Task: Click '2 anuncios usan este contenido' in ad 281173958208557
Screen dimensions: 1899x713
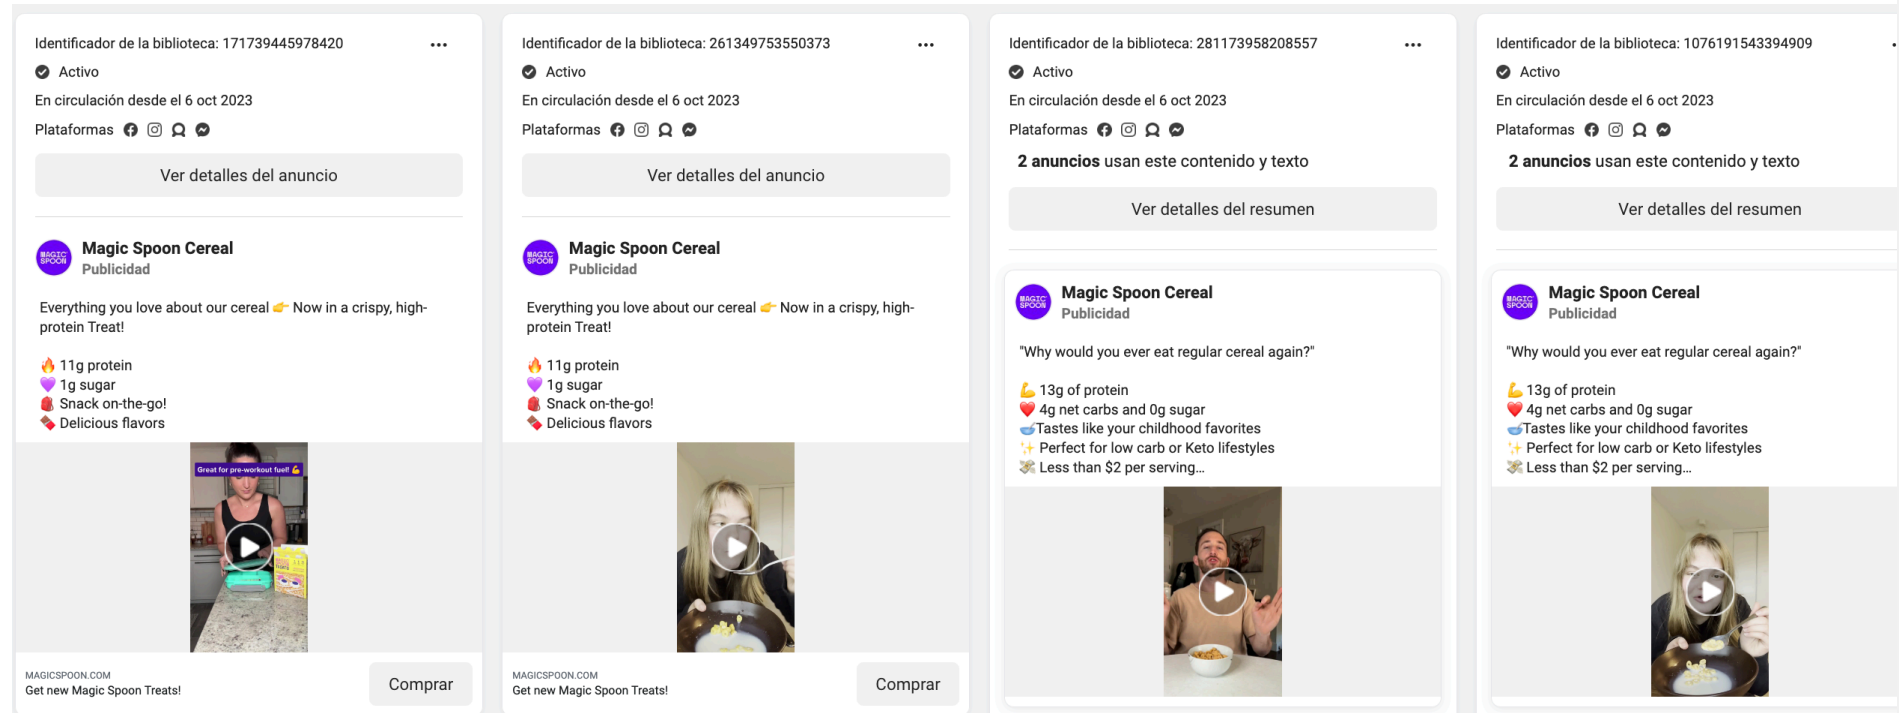Action: click(x=1163, y=161)
